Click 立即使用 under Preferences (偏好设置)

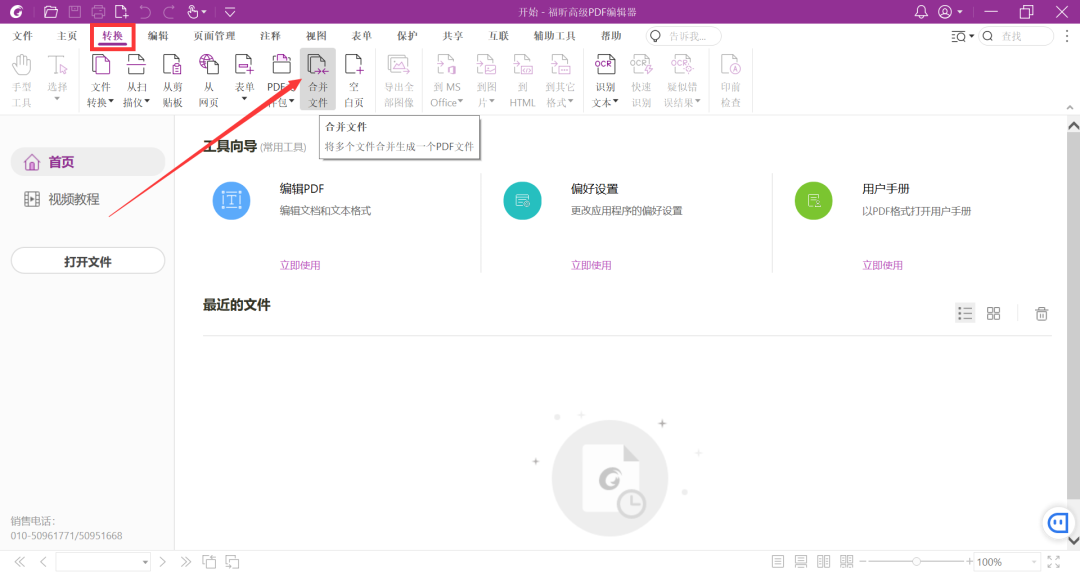pyautogui.click(x=591, y=265)
